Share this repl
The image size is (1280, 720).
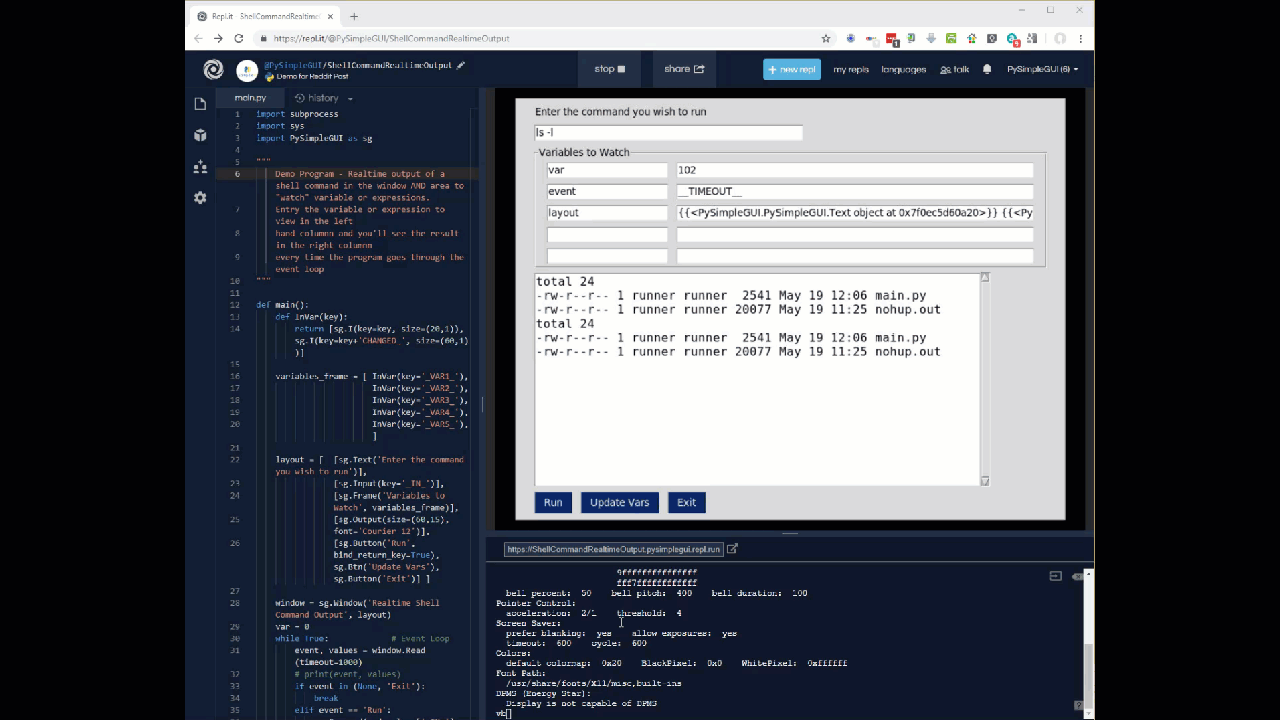coord(685,69)
